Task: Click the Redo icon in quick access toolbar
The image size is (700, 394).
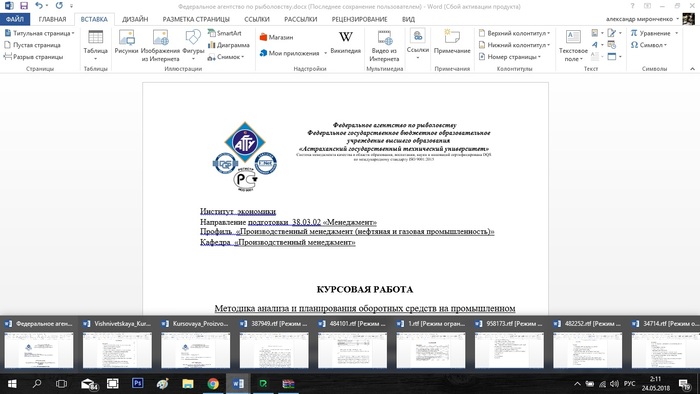Action: coord(59,6)
